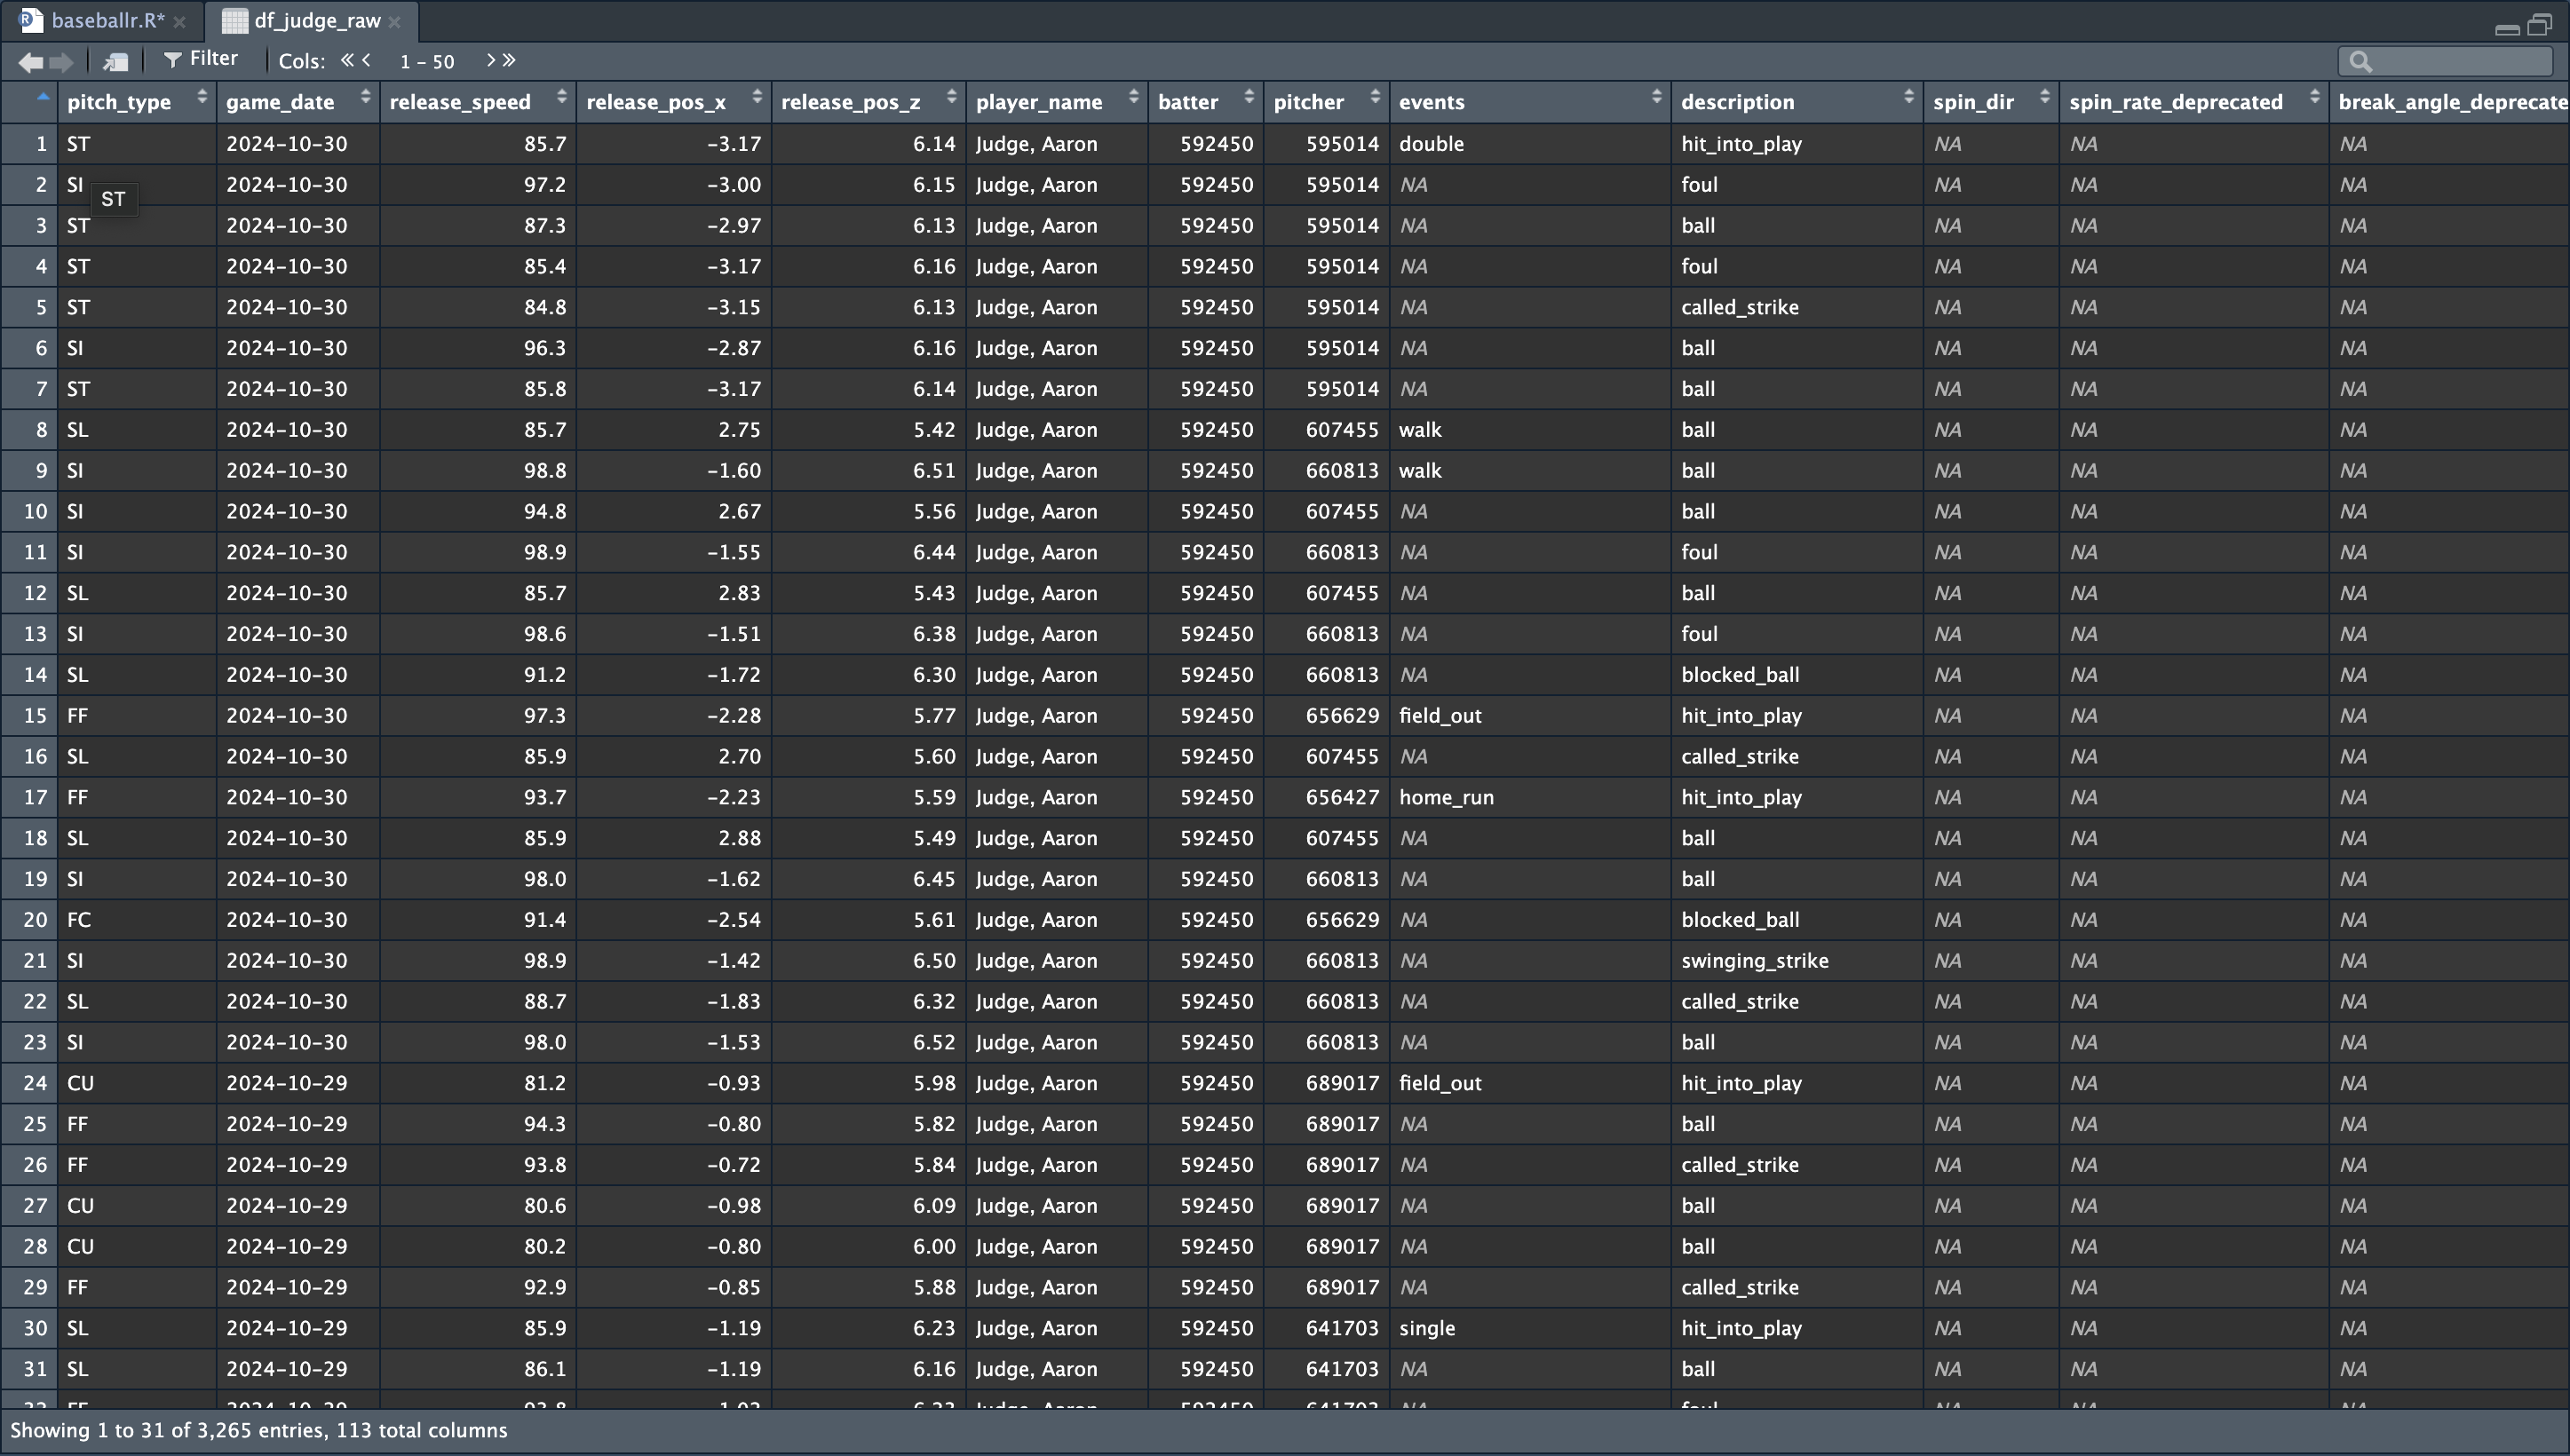Sort by the description column arrows
The height and width of the screenshot is (1456, 2570).
1908,97
